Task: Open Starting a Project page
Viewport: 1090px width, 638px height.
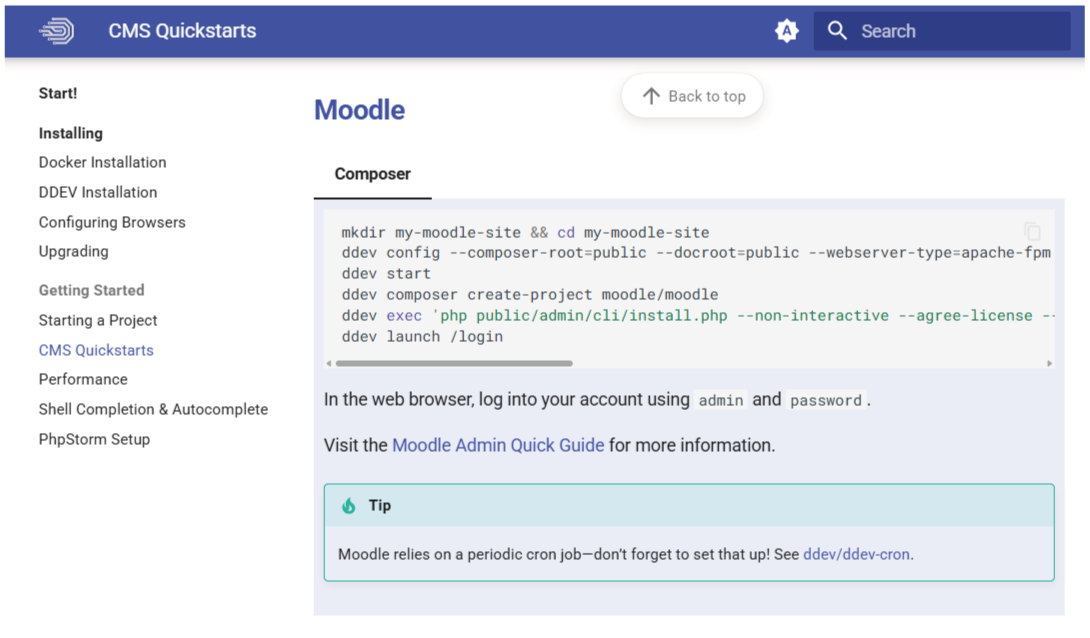Action: click(98, 320)
